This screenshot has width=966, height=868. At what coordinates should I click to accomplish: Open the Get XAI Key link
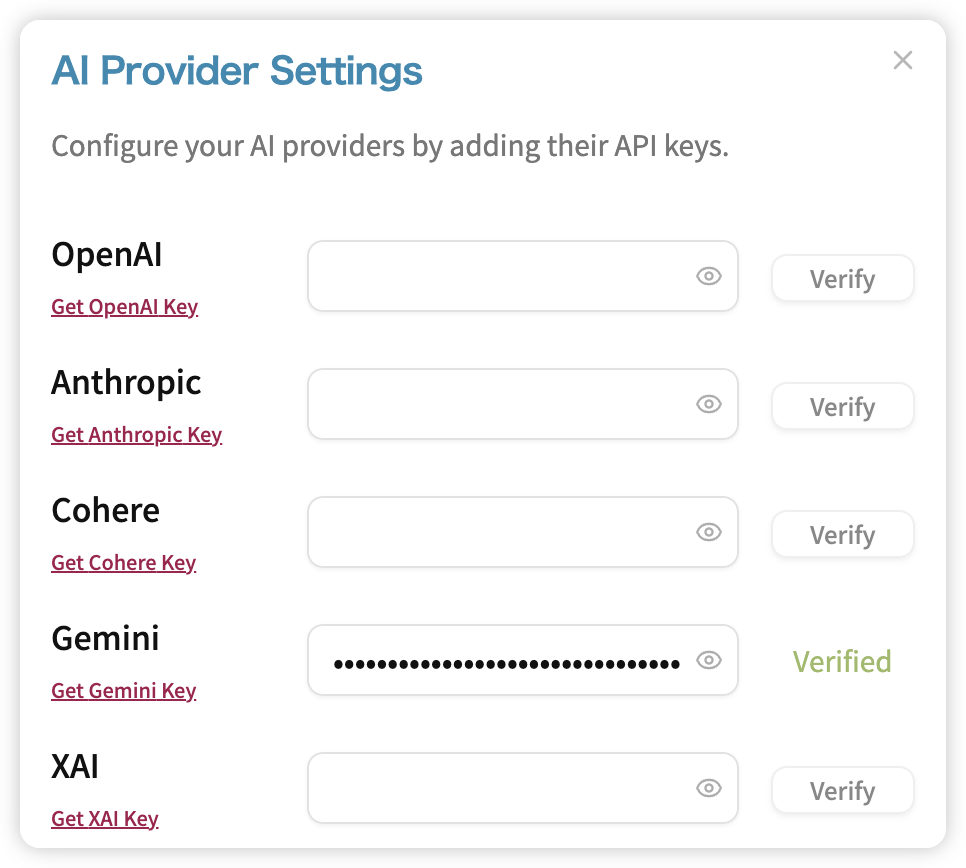tap(105, 819)
